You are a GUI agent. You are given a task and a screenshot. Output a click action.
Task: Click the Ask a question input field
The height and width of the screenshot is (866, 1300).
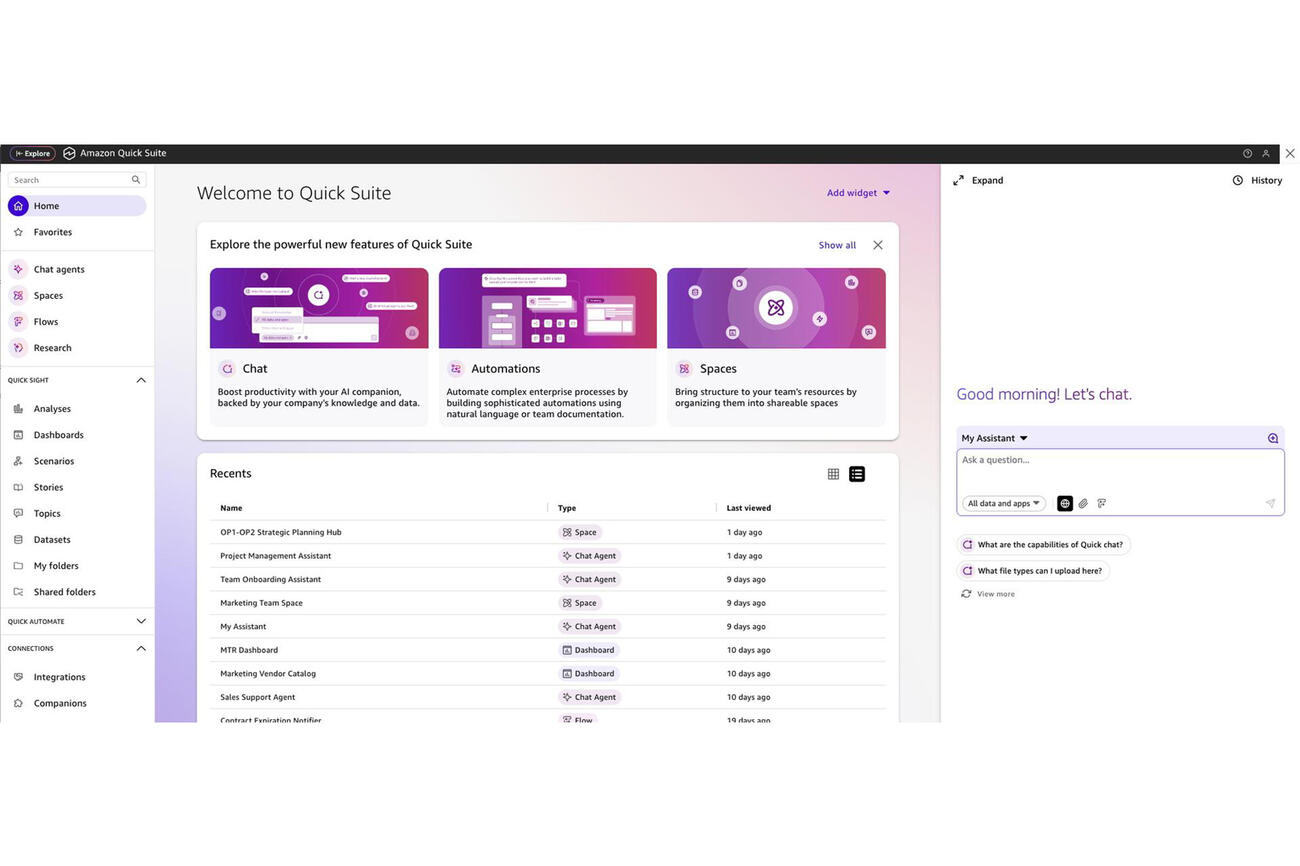[x=1119, y=470]
